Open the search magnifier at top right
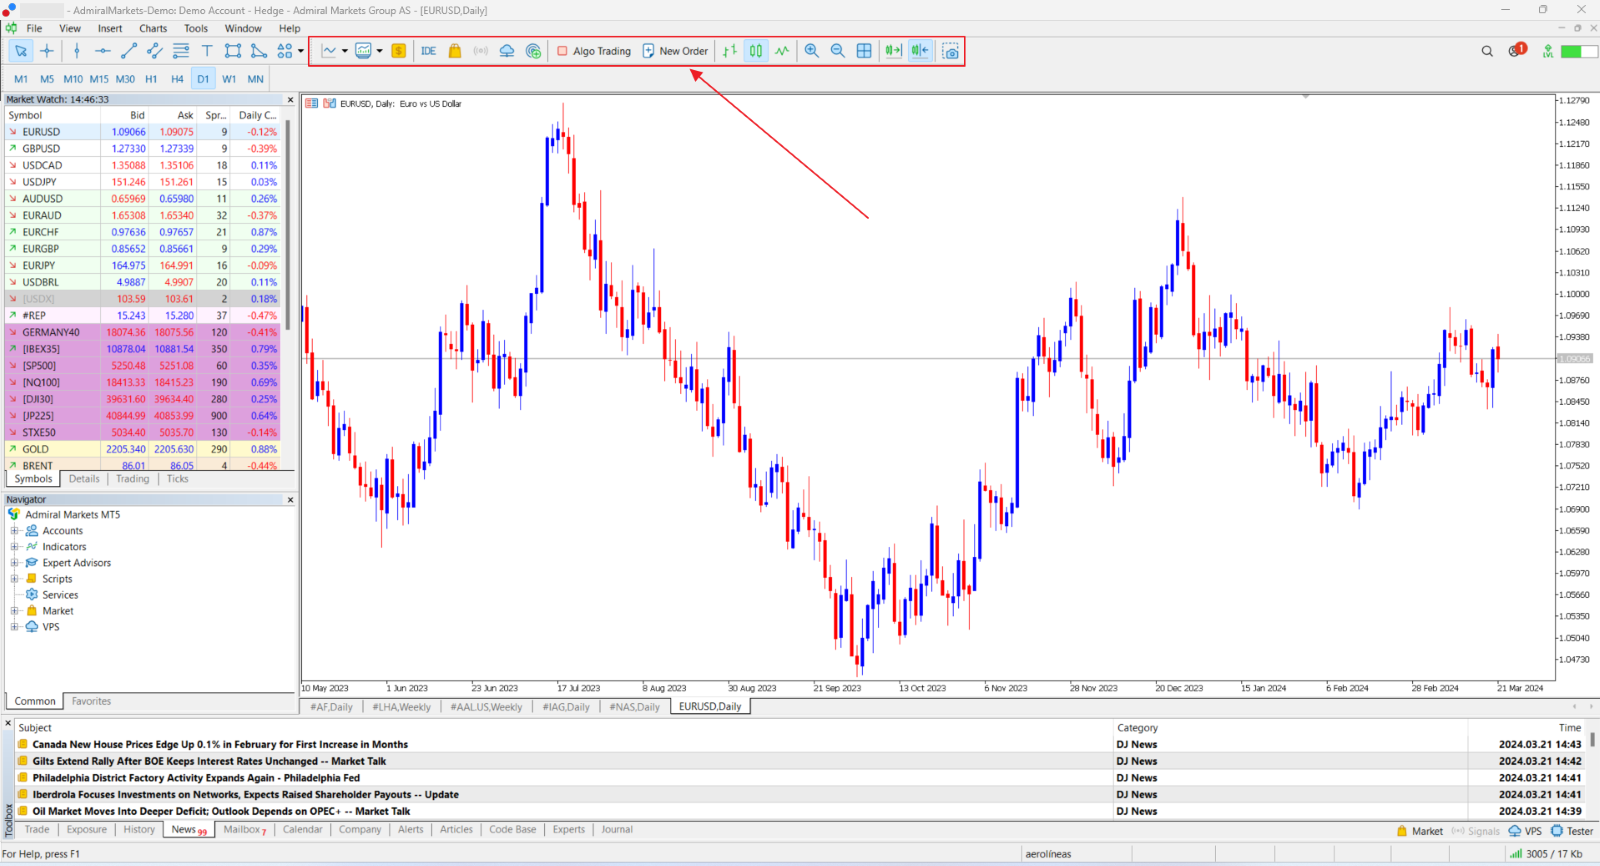The height and width of the screenshot is (866, 1600). coord(1487,51)
